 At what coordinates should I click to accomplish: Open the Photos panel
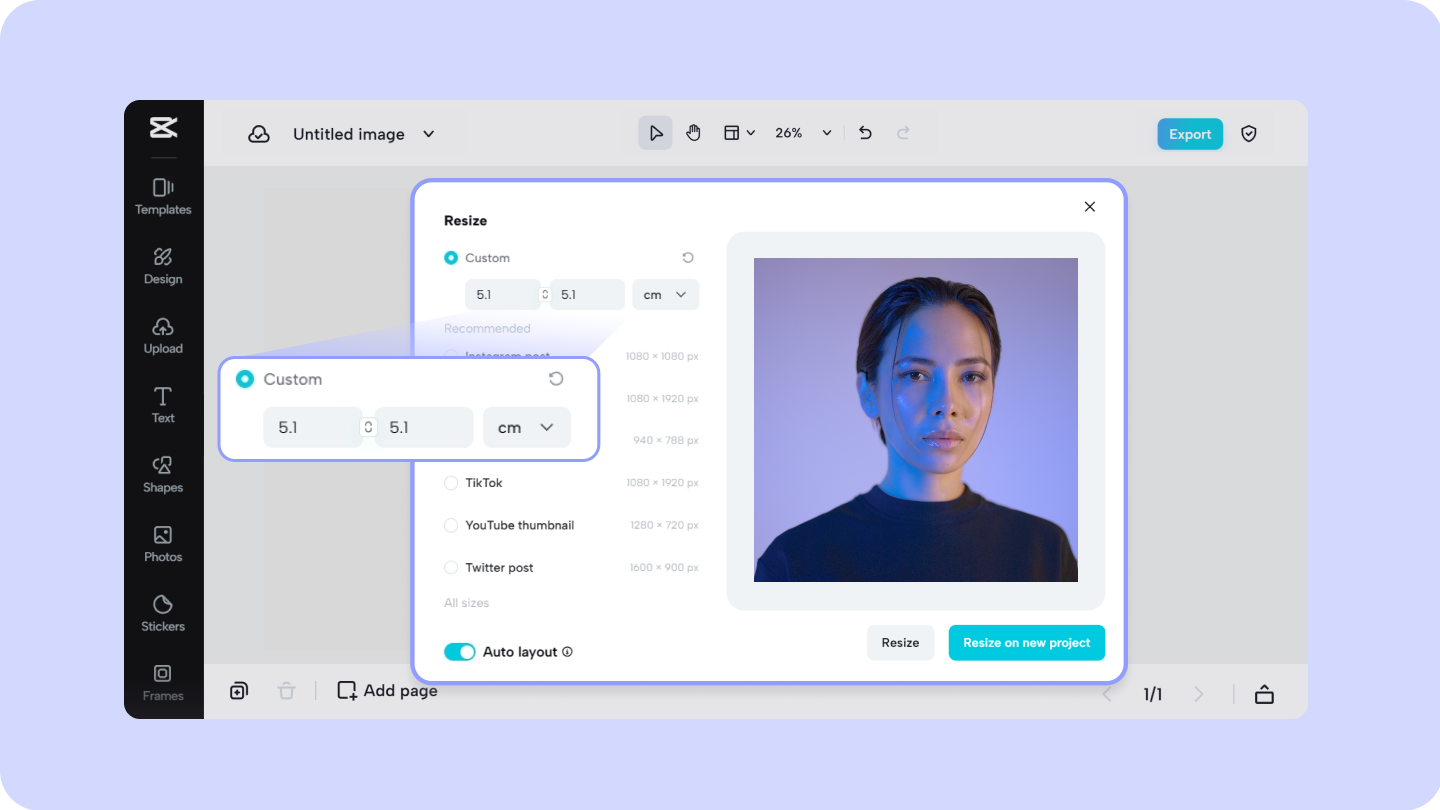[x=163, y=545]
